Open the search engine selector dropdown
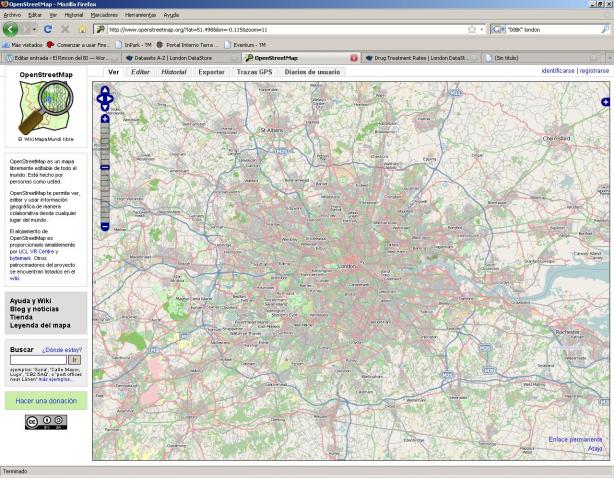The image size is (614, 478). coord(499,29)
